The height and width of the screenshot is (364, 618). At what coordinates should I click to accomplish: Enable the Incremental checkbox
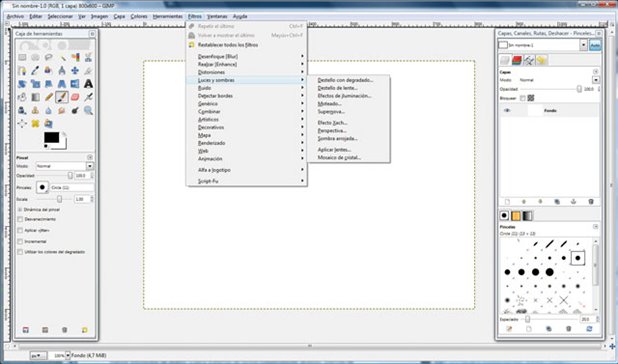click(20, 241)
